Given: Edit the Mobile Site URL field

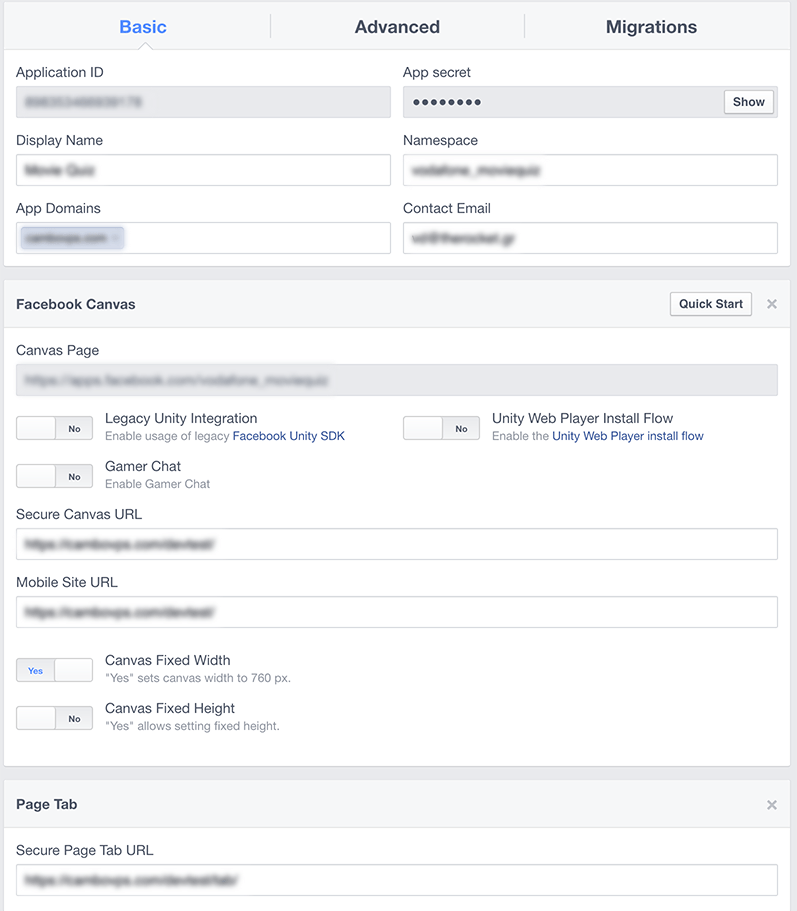Looking at the screenshot, I should [397, 612].
